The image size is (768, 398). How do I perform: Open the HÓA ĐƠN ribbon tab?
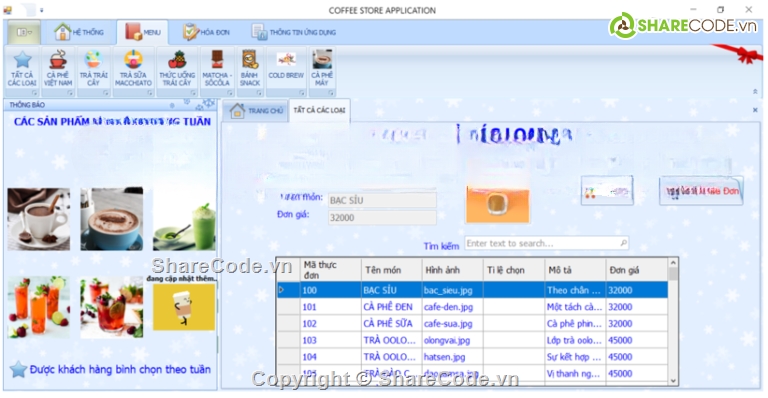[x=206, y=32]
